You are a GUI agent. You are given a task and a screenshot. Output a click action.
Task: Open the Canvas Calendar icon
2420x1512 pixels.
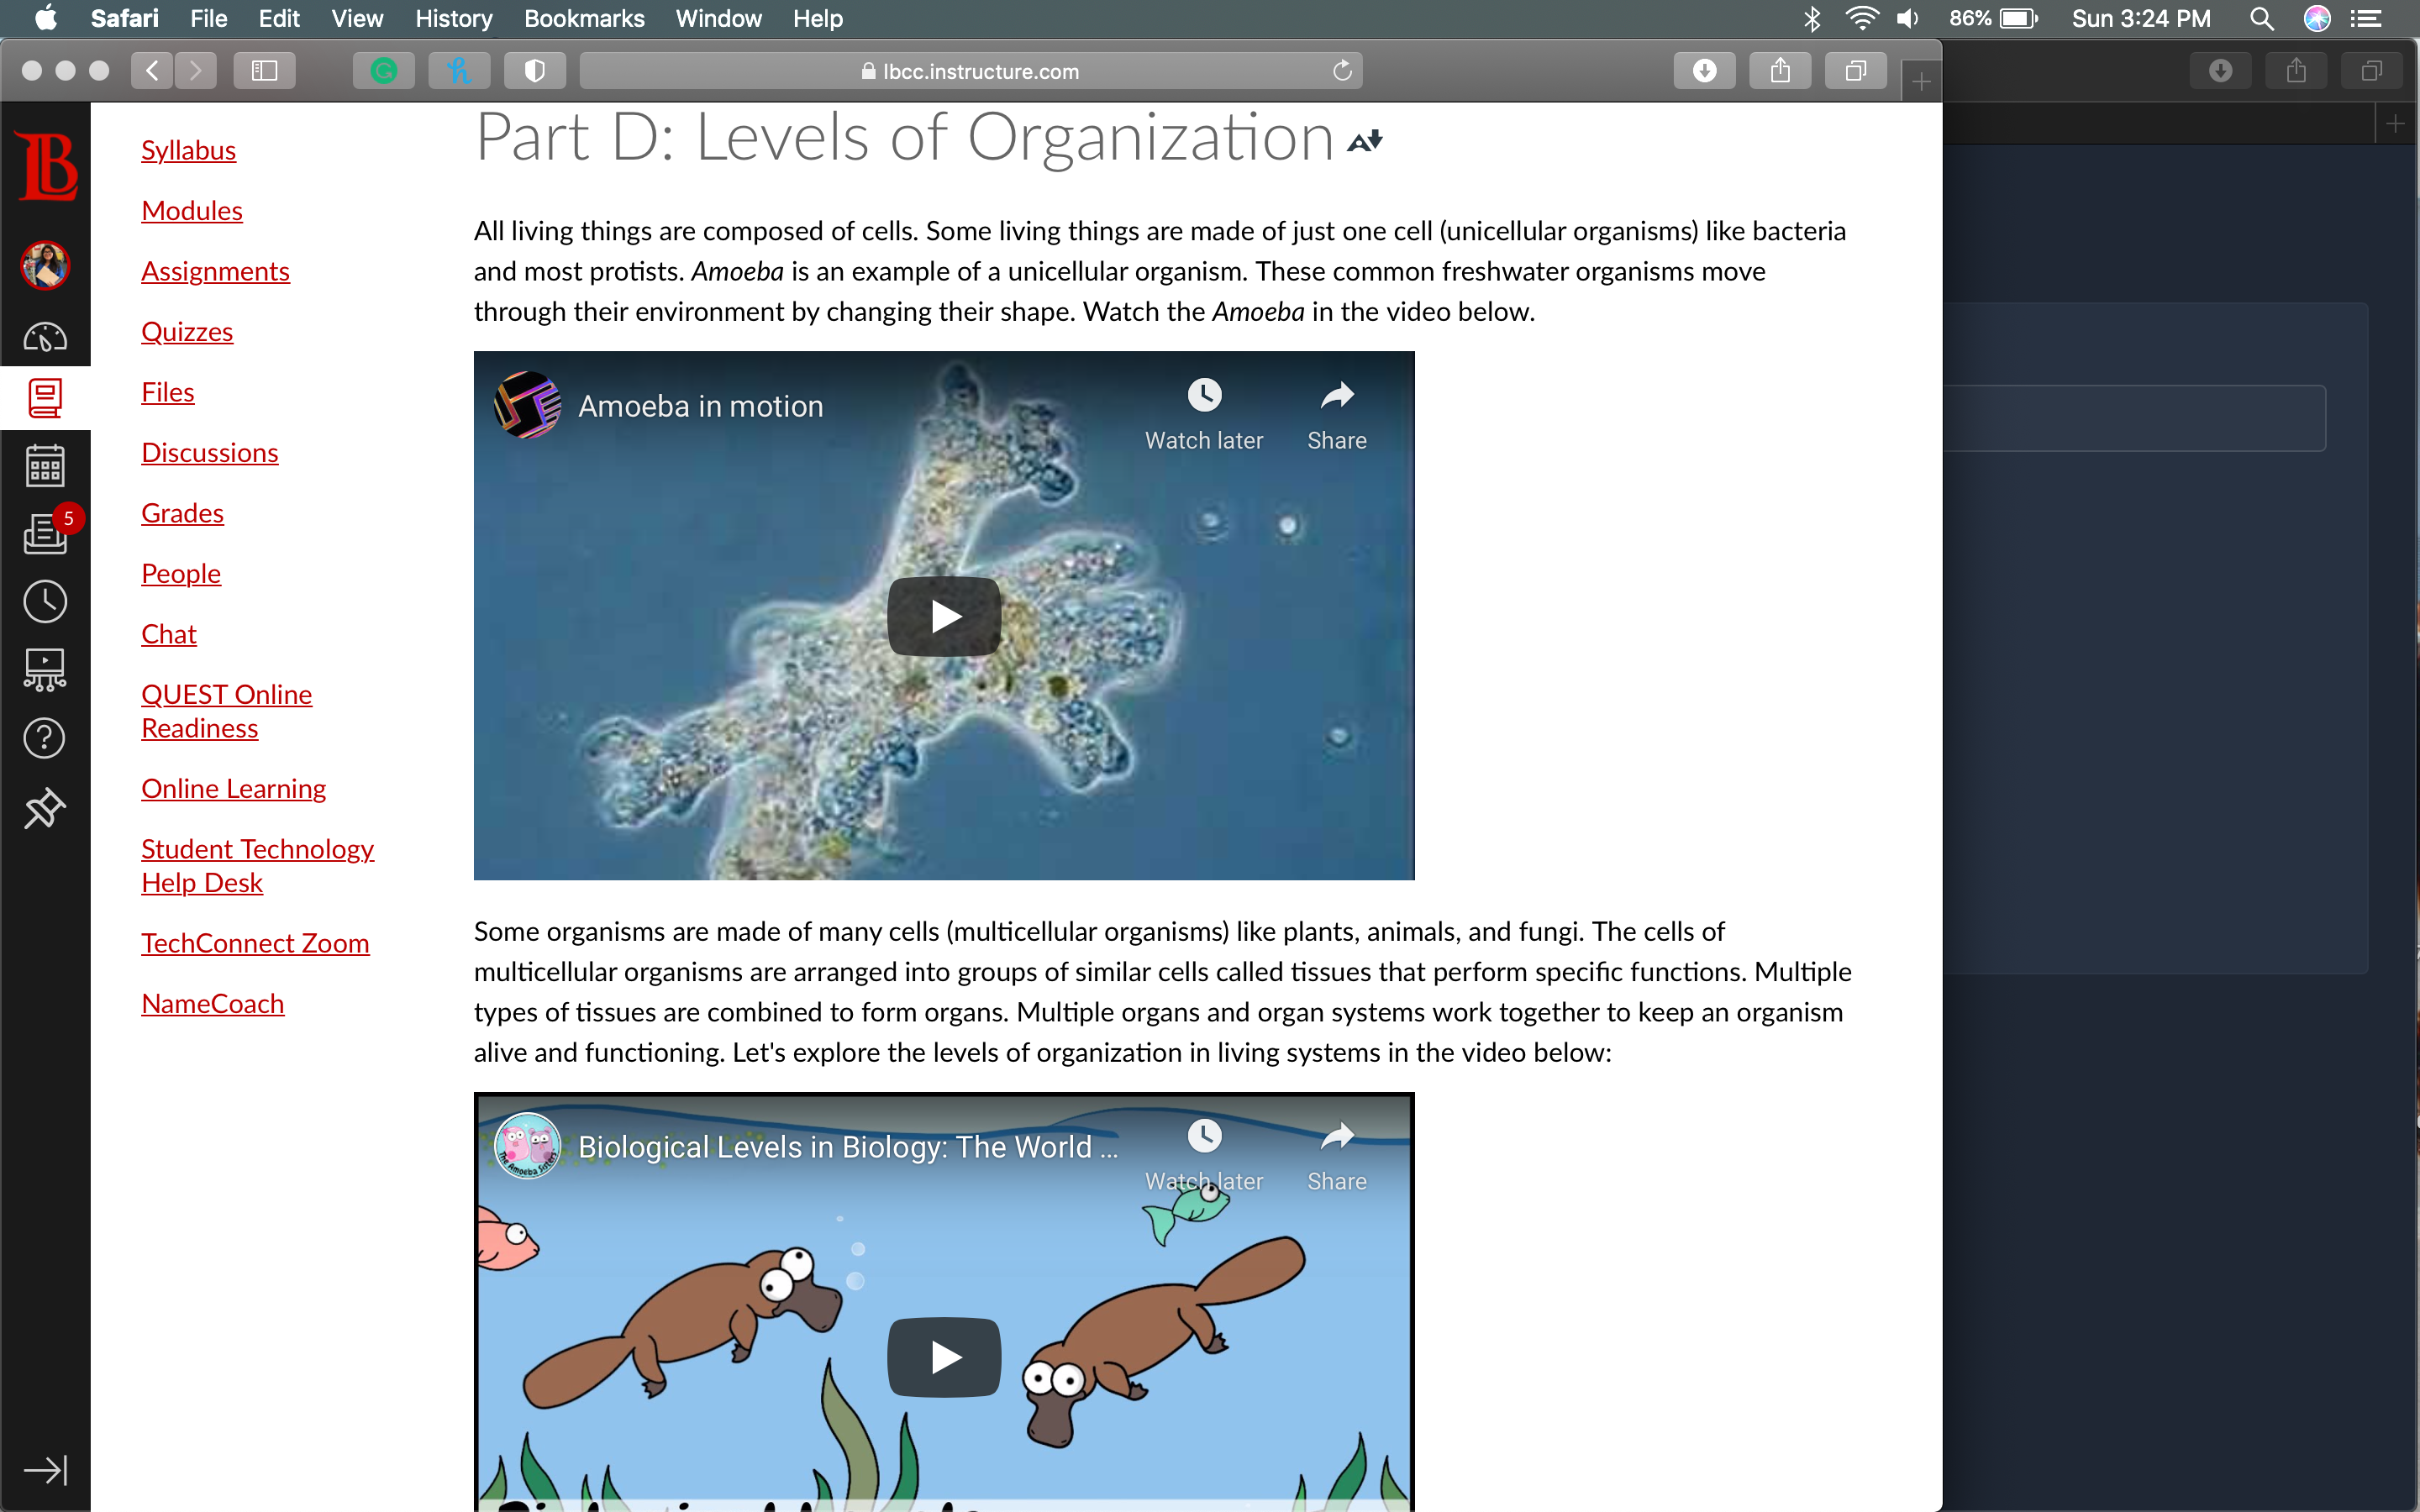pyautogui.click(x=45, y=466)
